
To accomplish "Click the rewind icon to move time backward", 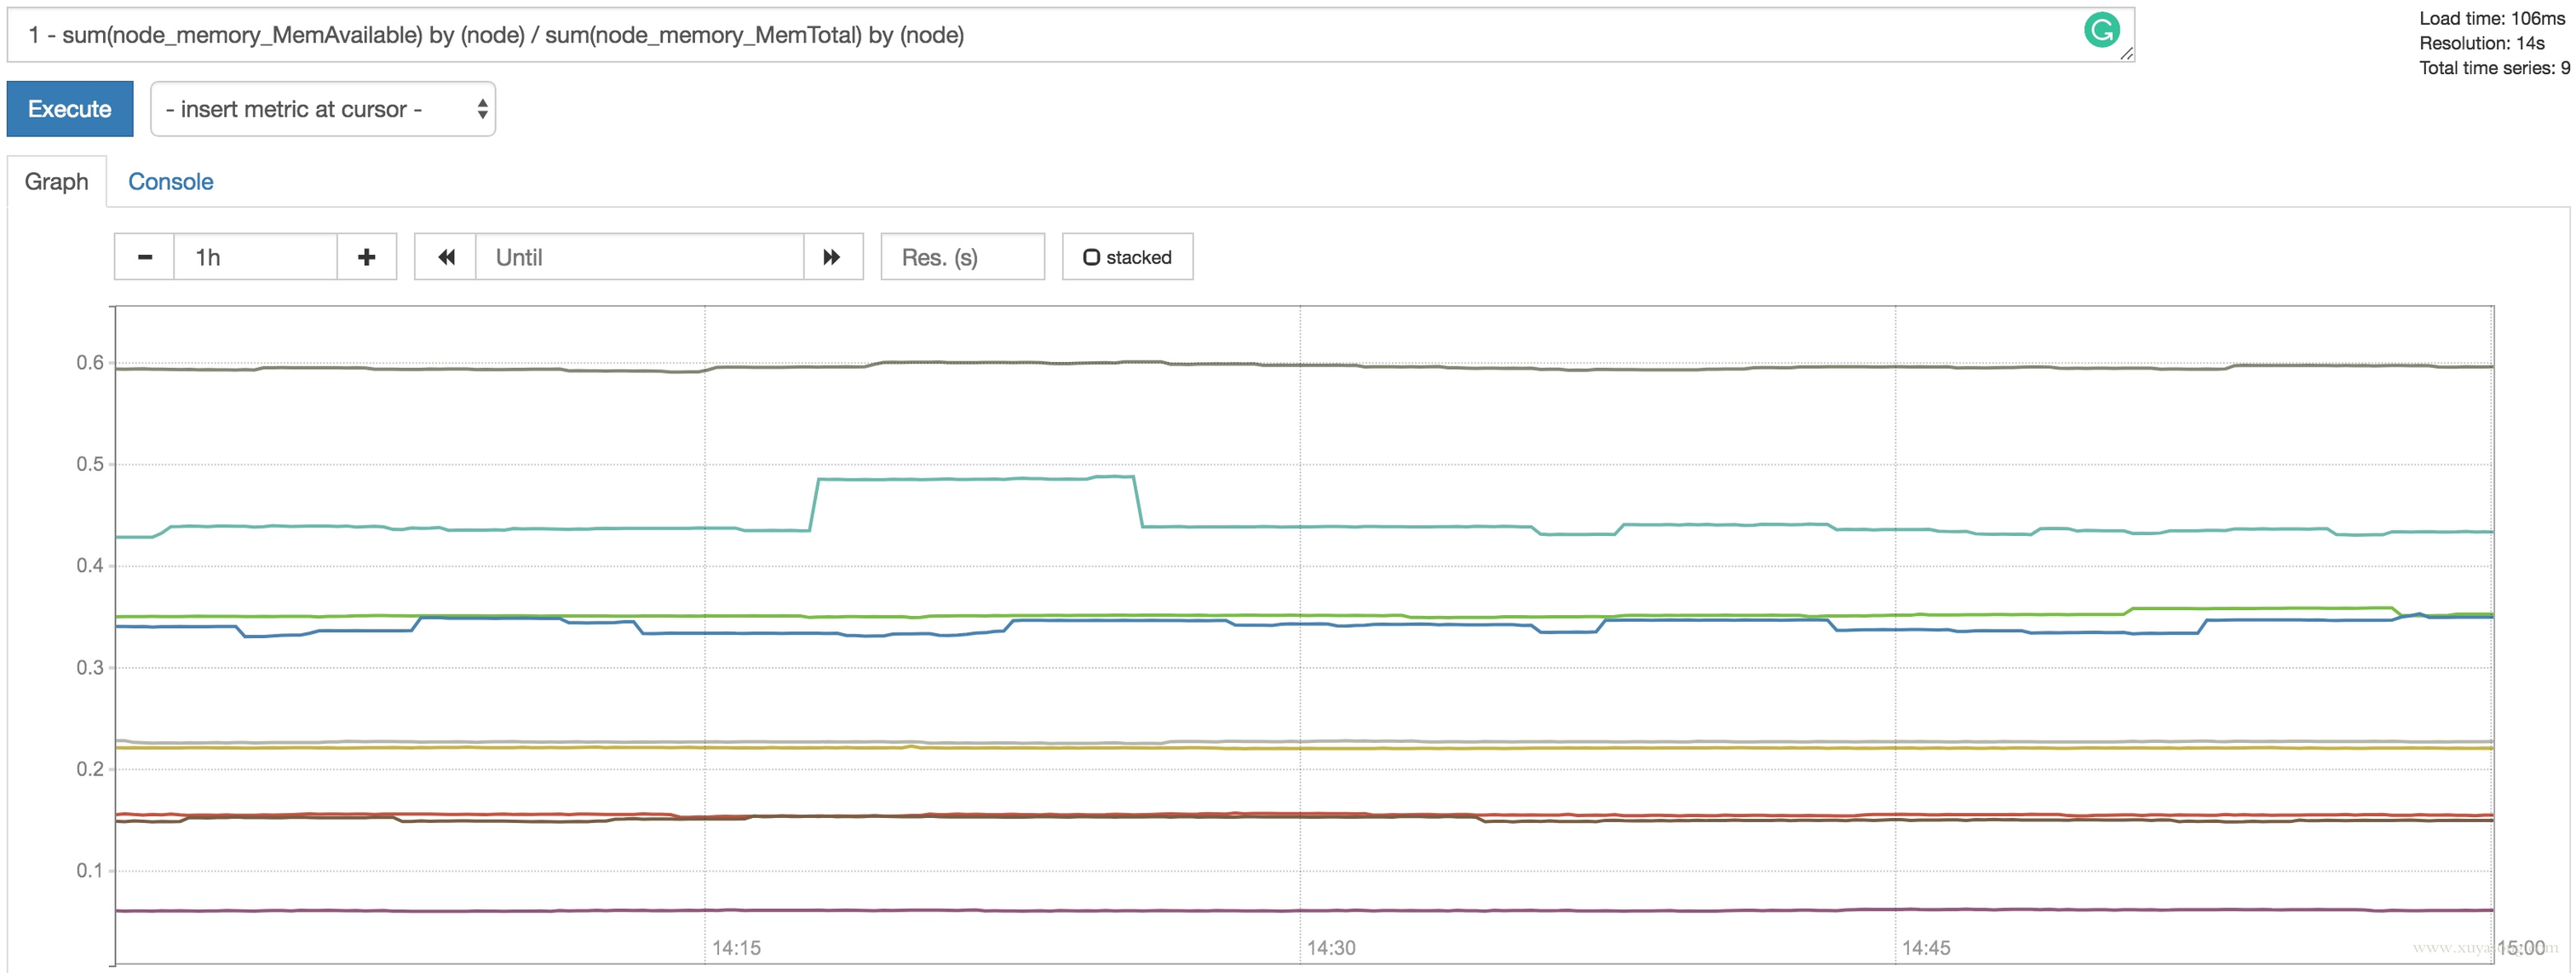I will 446,257.
